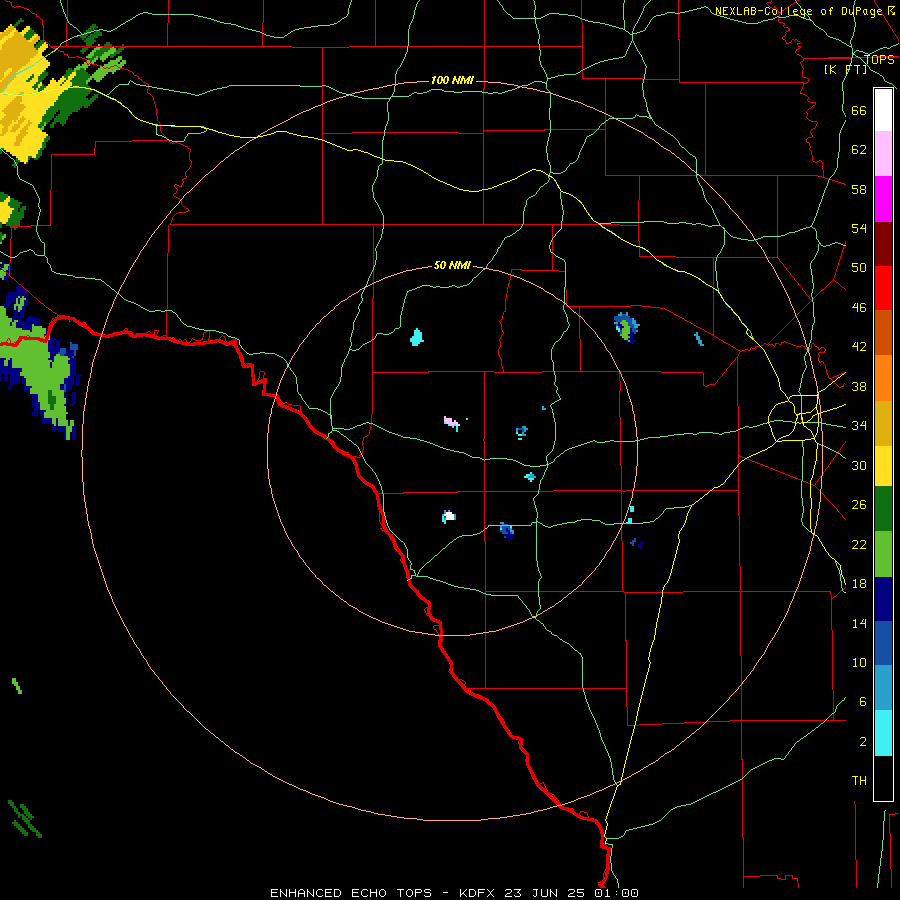The image size is (900, 900).
Task: Click the gold legend swatch beside the 34 label
Action: (x=883, y=424)
